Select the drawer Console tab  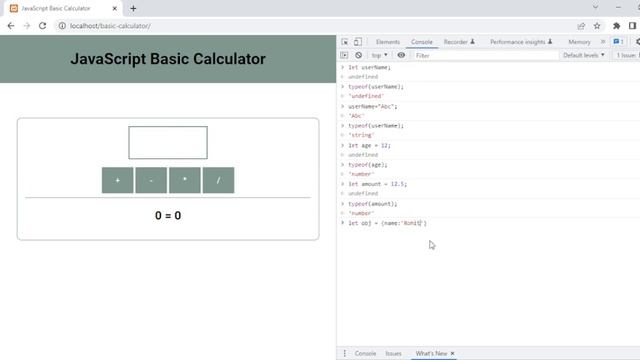(x=365, y=353)
